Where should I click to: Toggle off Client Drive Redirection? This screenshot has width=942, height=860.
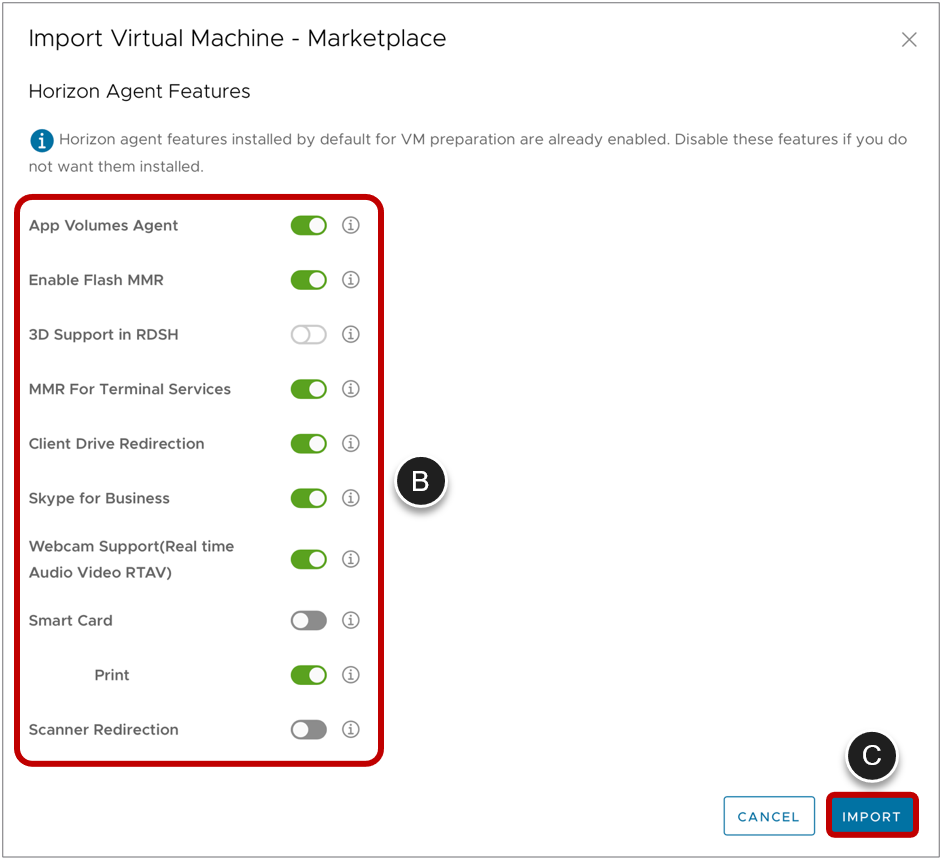click(308, 443)
